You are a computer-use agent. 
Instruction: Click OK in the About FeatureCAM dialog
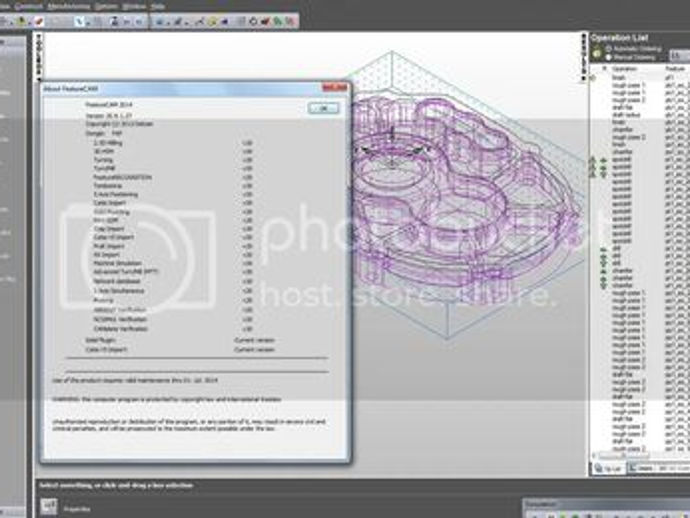(x=323, y=108)
